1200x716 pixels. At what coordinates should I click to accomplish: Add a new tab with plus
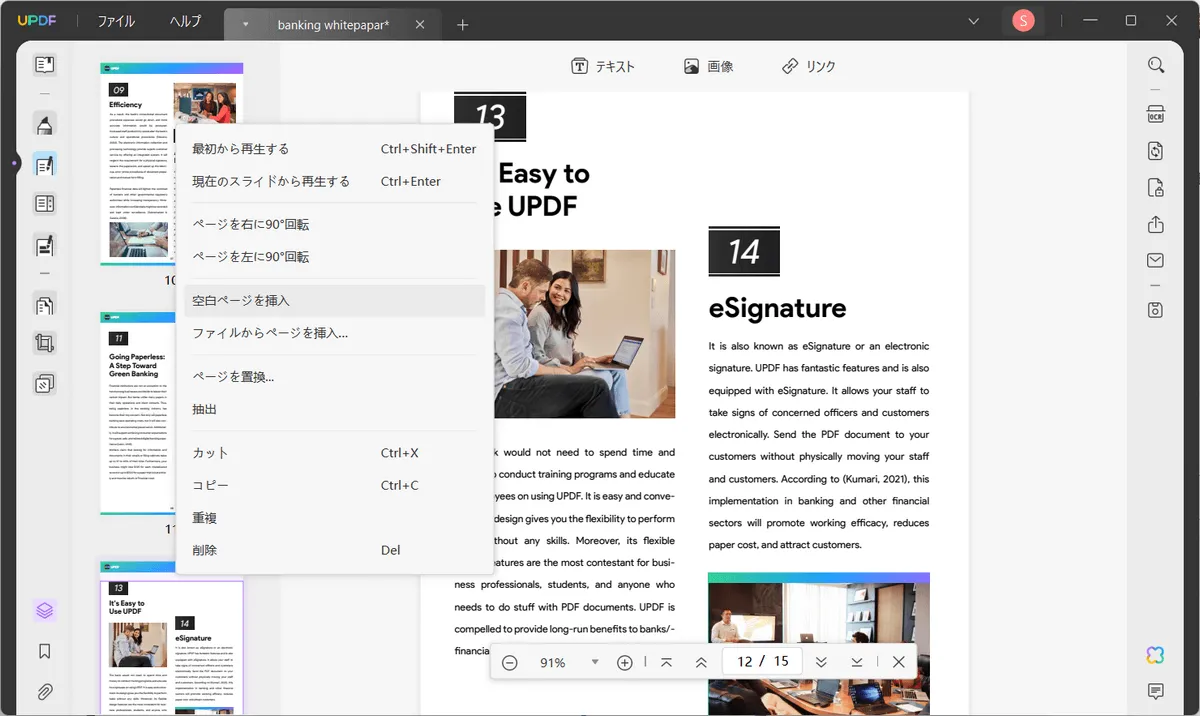462,25
